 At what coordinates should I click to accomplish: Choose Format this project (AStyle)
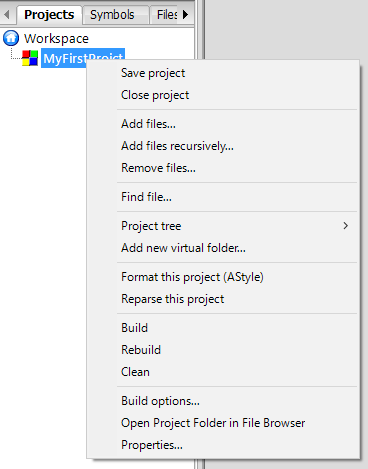(x=192, y=277)
